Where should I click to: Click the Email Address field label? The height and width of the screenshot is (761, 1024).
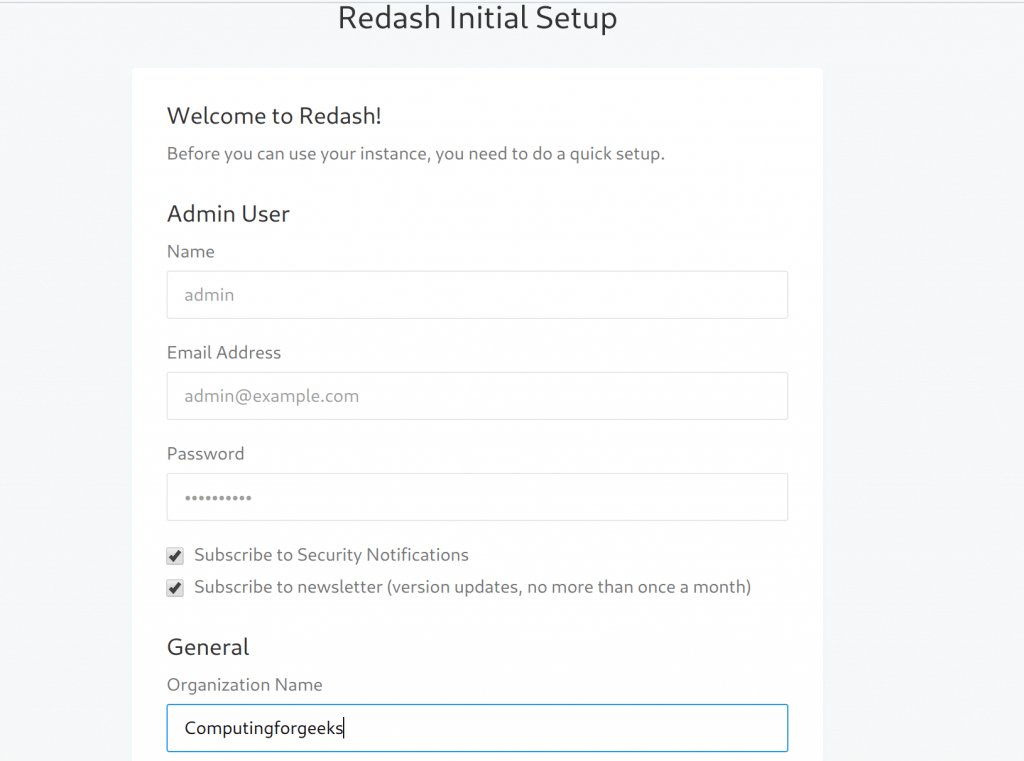point(224,352)
